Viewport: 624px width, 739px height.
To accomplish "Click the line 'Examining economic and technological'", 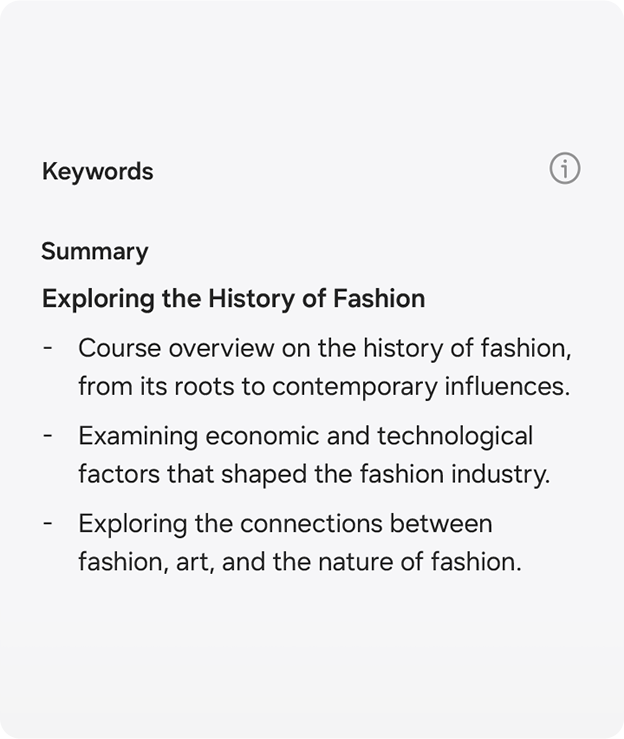I will (305, 436).
